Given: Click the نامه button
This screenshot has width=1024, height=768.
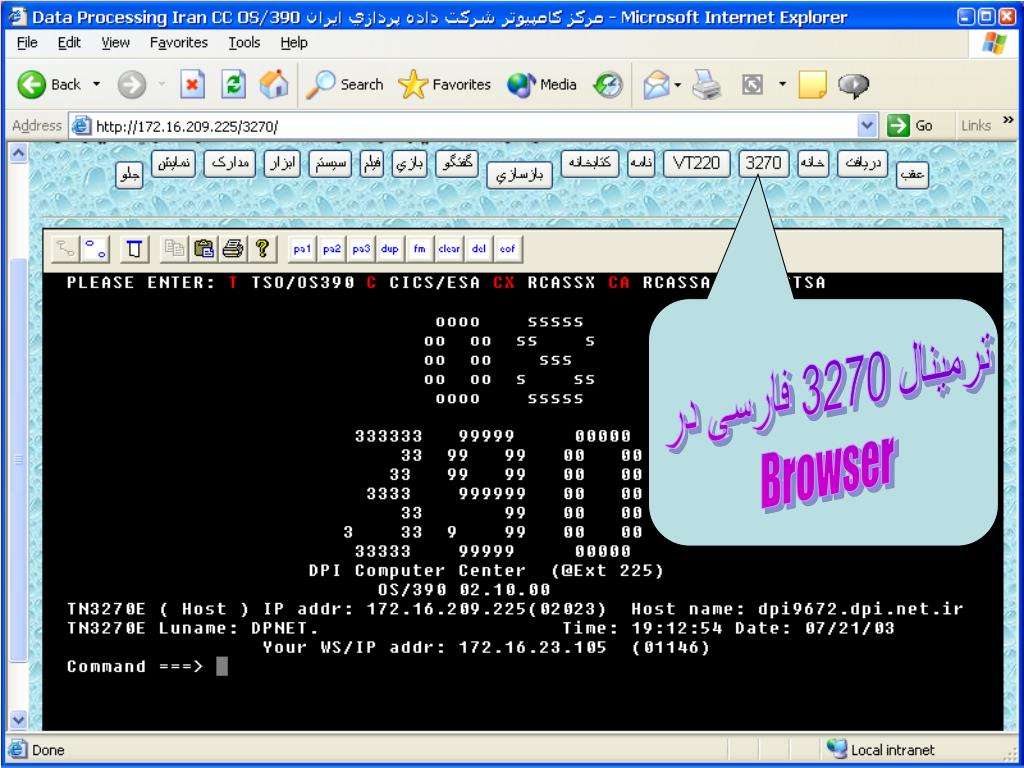Looking at the screenshot, I should (641, 163).
